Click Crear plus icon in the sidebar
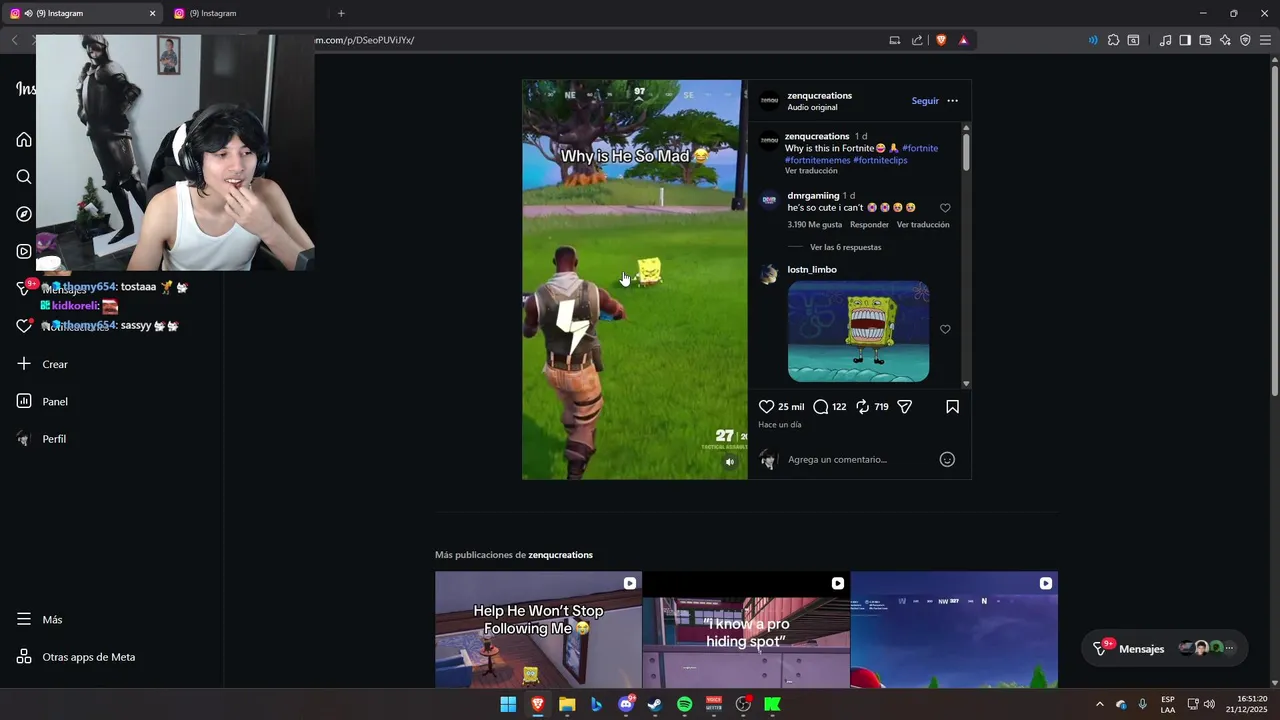1280x720 pixels. (24, 364)
